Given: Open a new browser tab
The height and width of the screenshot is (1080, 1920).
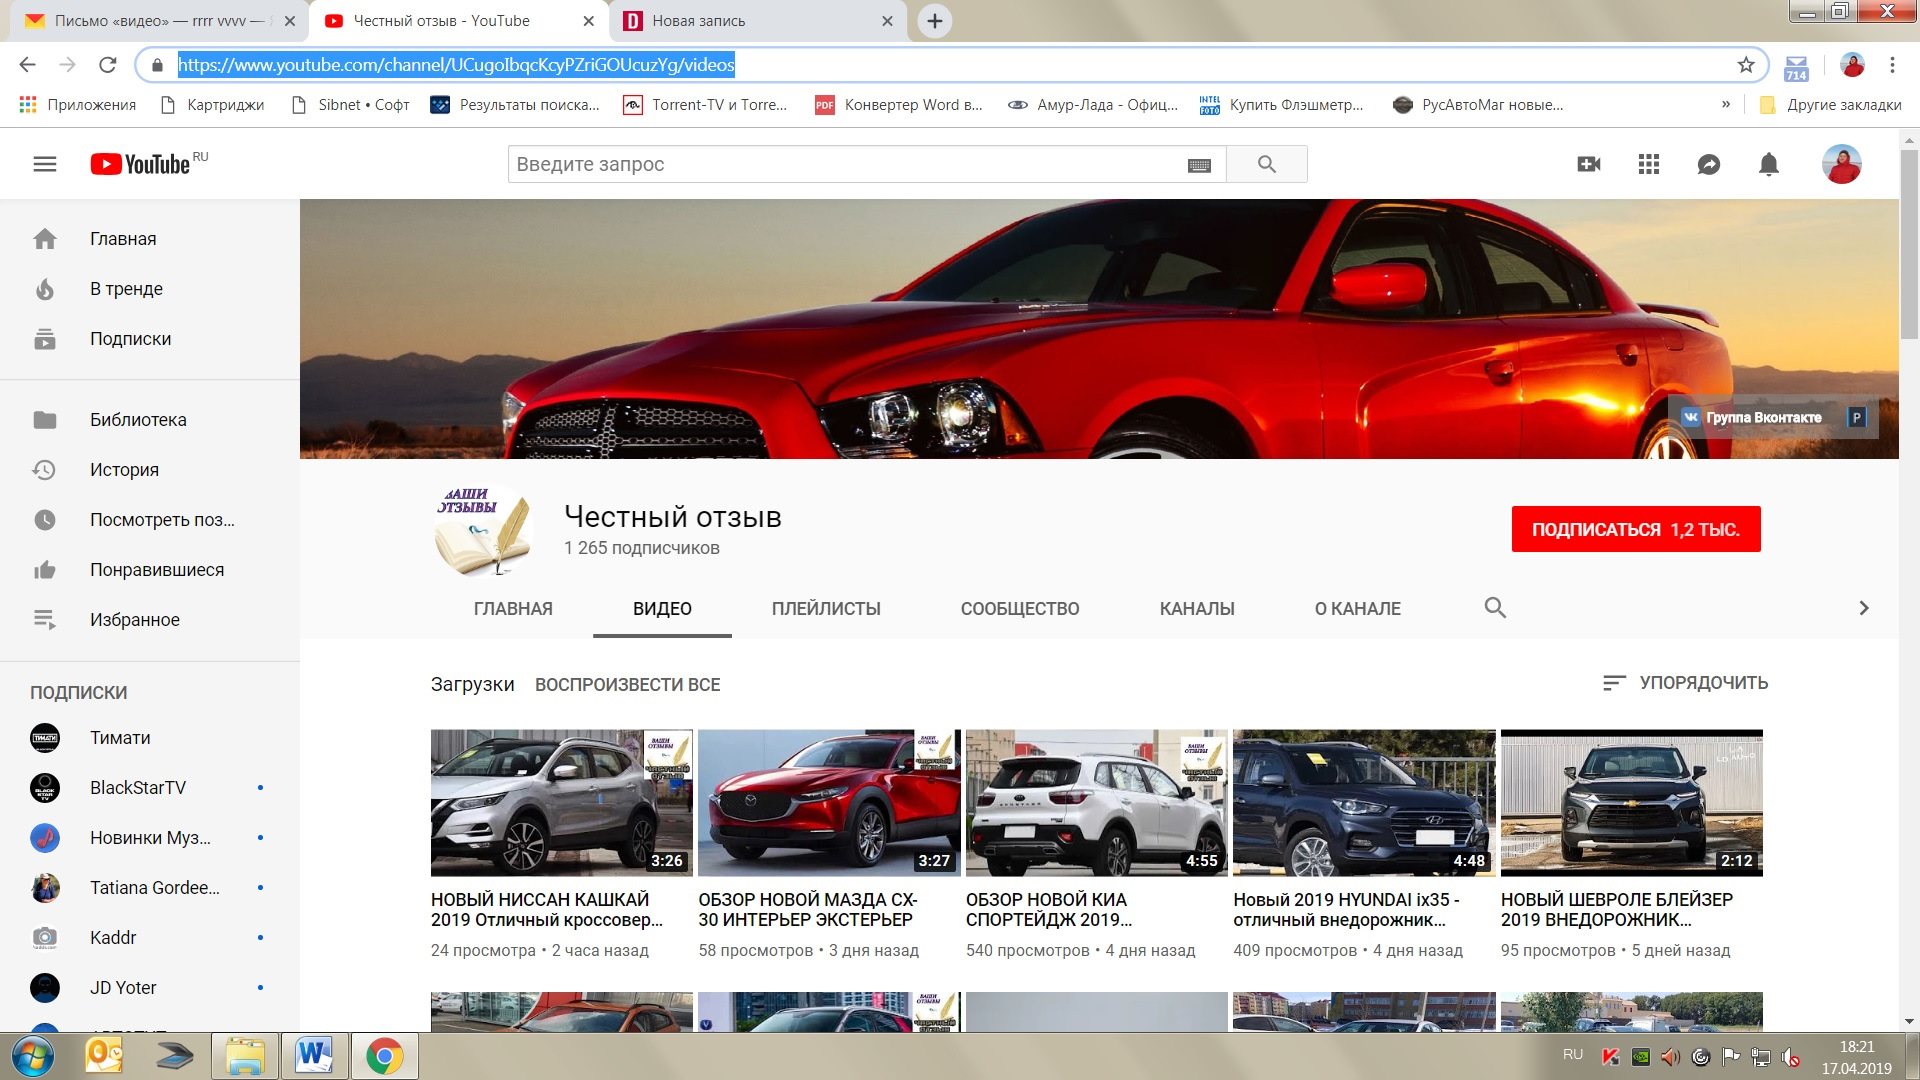Looking at the screenshot, I should coord(934,21).
